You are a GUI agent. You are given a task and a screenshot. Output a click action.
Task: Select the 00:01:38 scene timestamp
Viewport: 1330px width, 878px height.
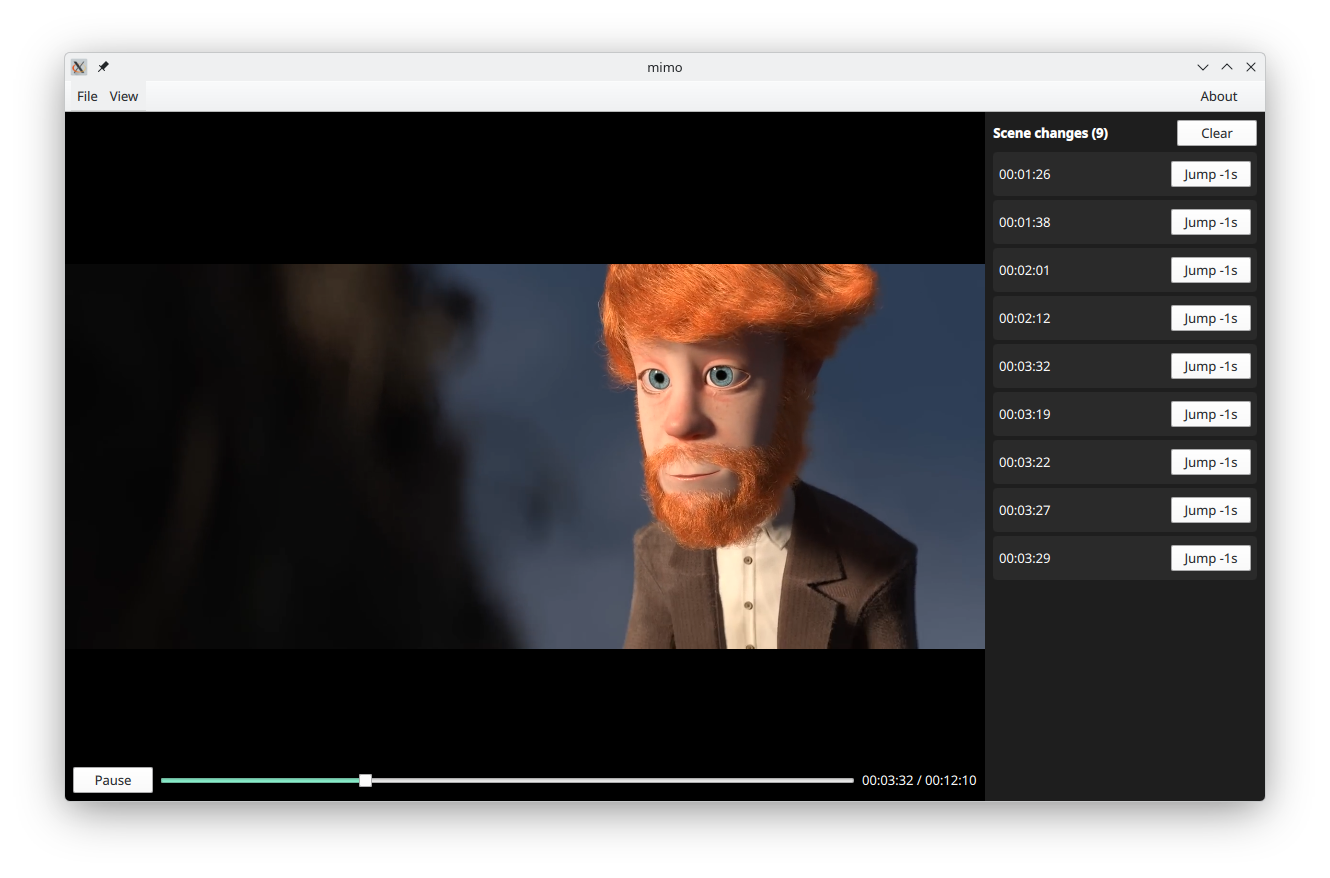point(1024,222)
